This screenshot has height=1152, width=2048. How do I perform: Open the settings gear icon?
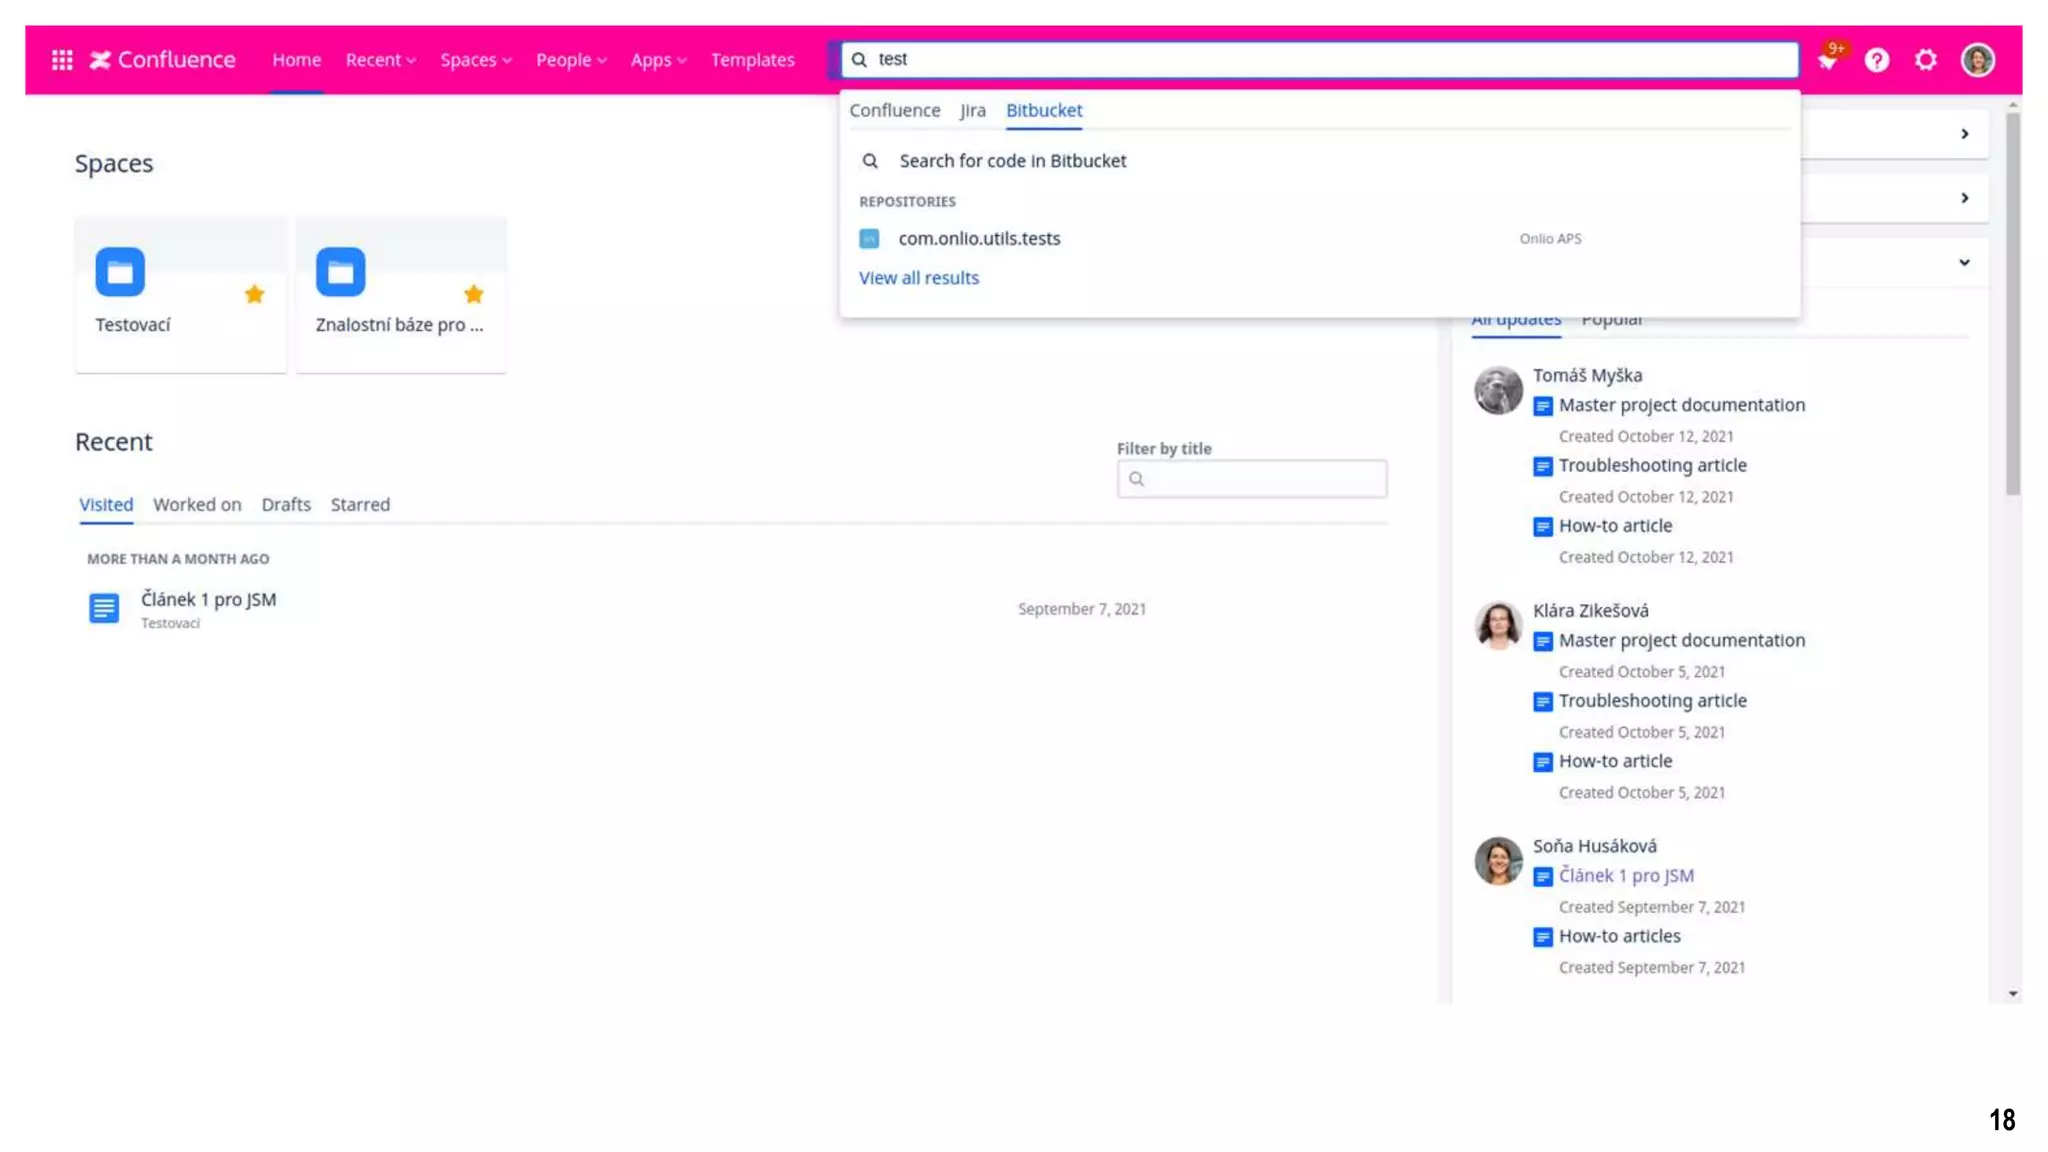click(x=1925, y=60)
